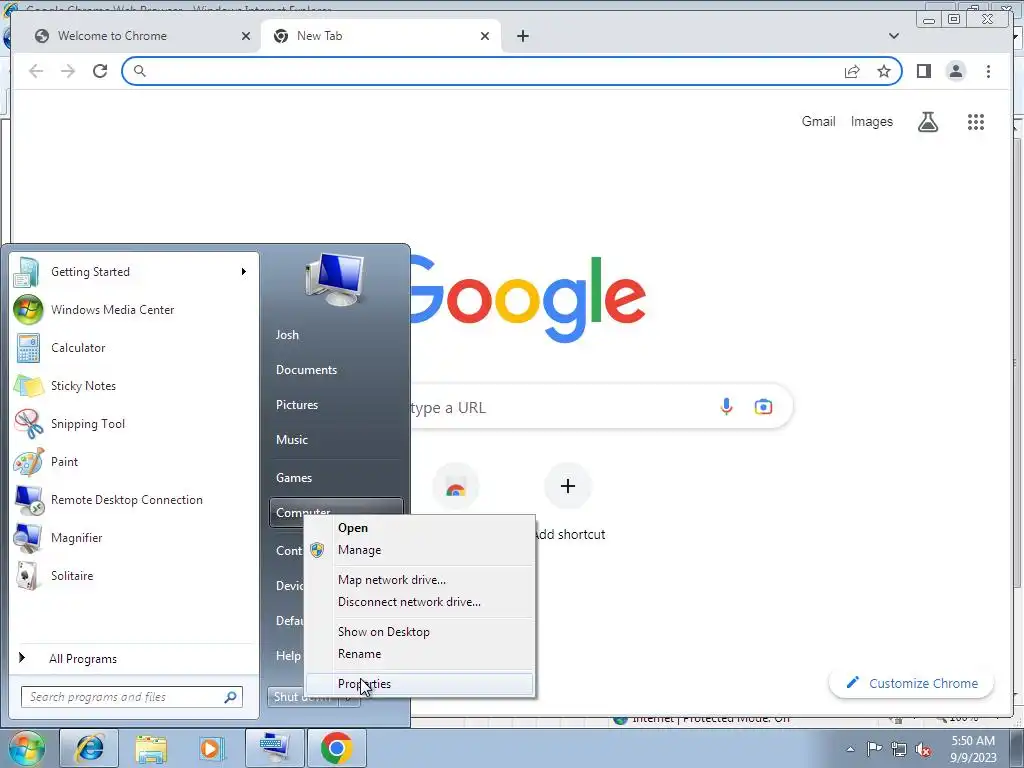1024x768 pixels.
Task: Open Pictures from the Start menu
Action: coord(336,405)
